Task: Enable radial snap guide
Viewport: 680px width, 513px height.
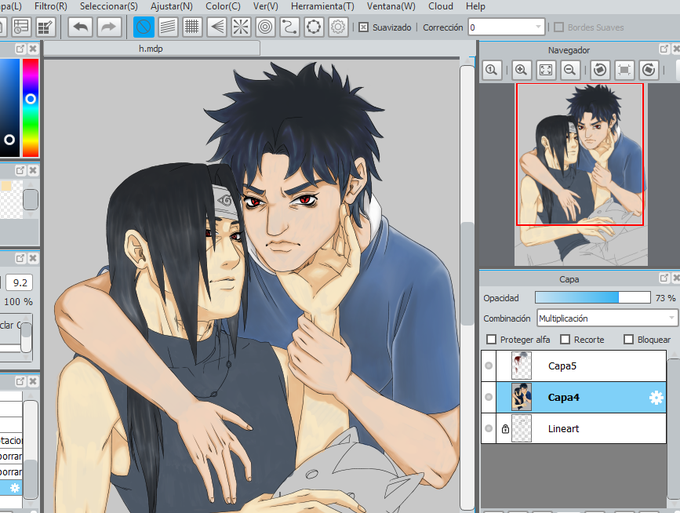Action: pos(241,27)
